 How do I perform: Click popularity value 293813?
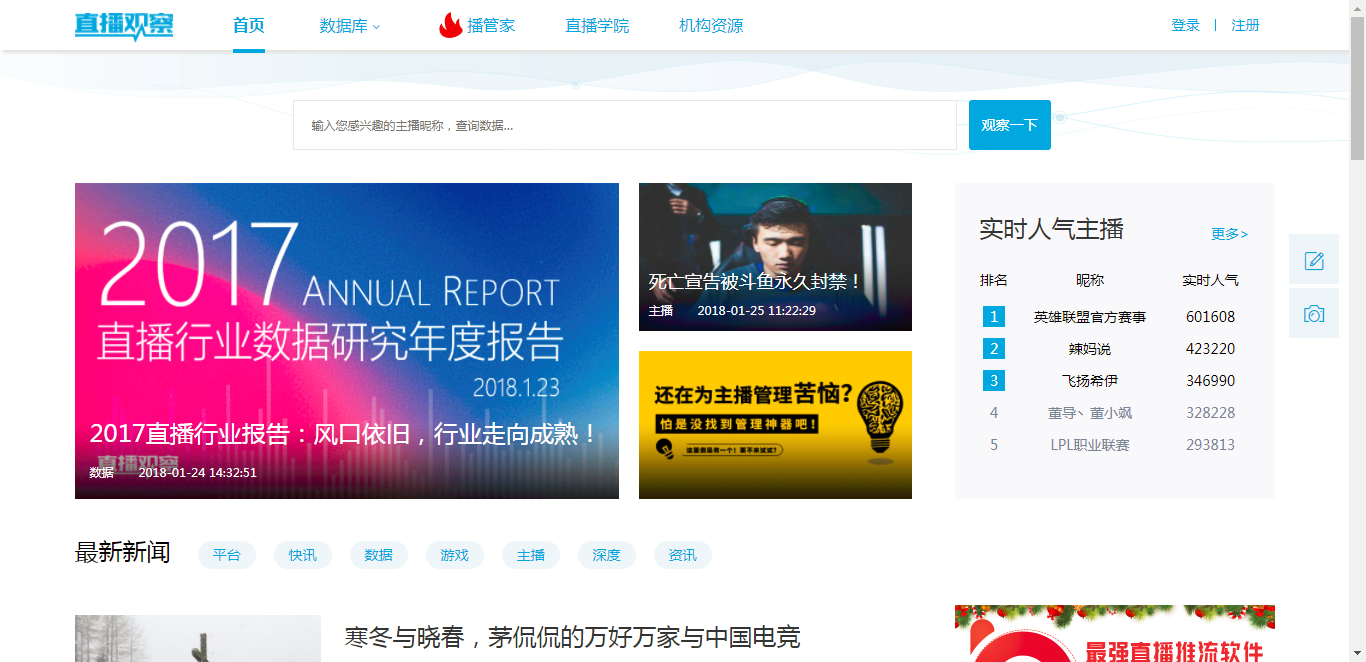pos(1211,445)
